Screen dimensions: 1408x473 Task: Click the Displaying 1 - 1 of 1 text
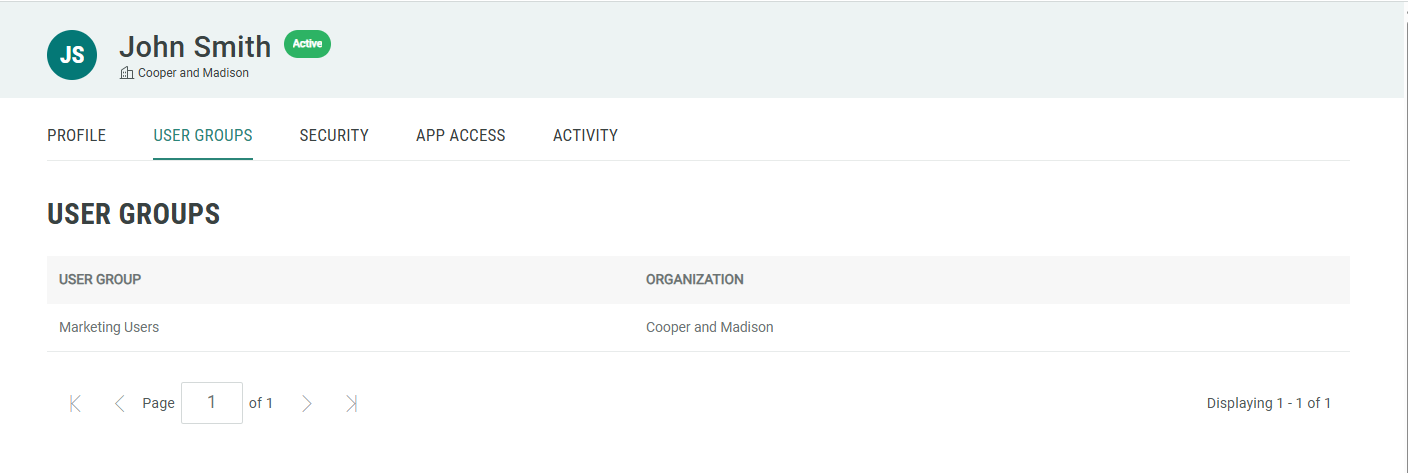pos(1269,404)
